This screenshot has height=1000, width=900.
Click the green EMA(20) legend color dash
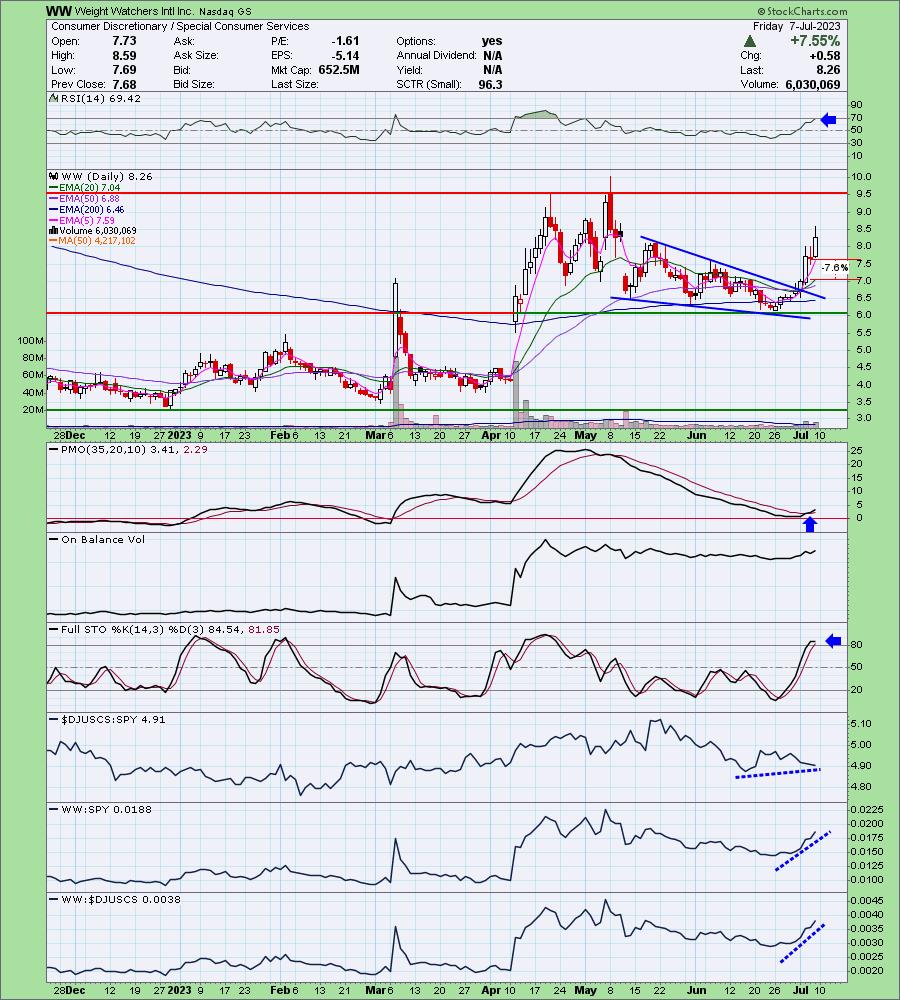pos(54,188)
